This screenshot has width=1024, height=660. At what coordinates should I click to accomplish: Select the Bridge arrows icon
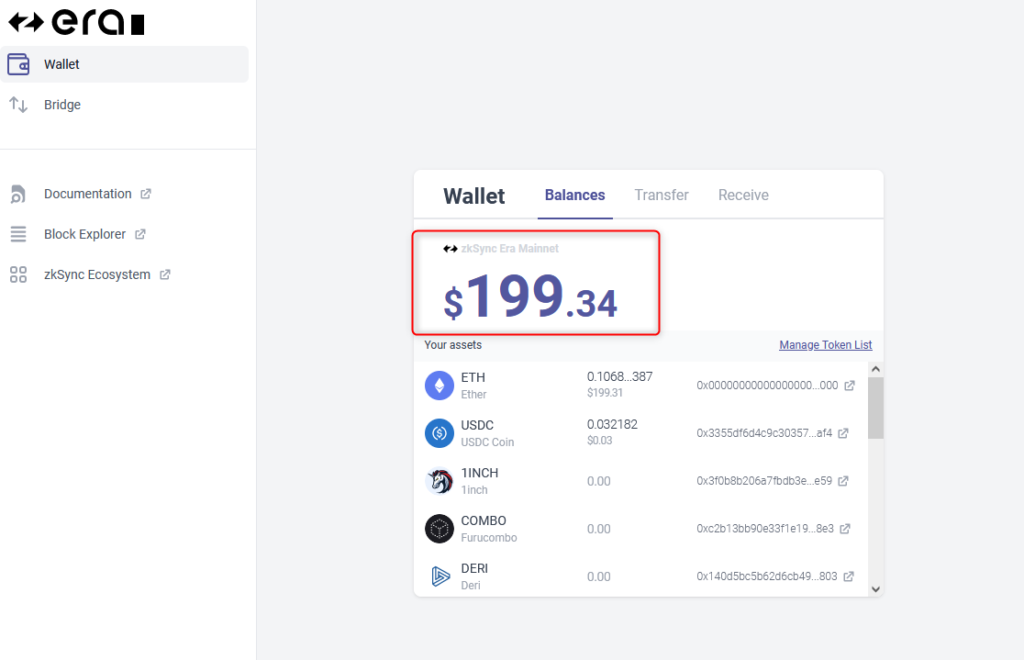pyautogui.click(x=18, y=104)
